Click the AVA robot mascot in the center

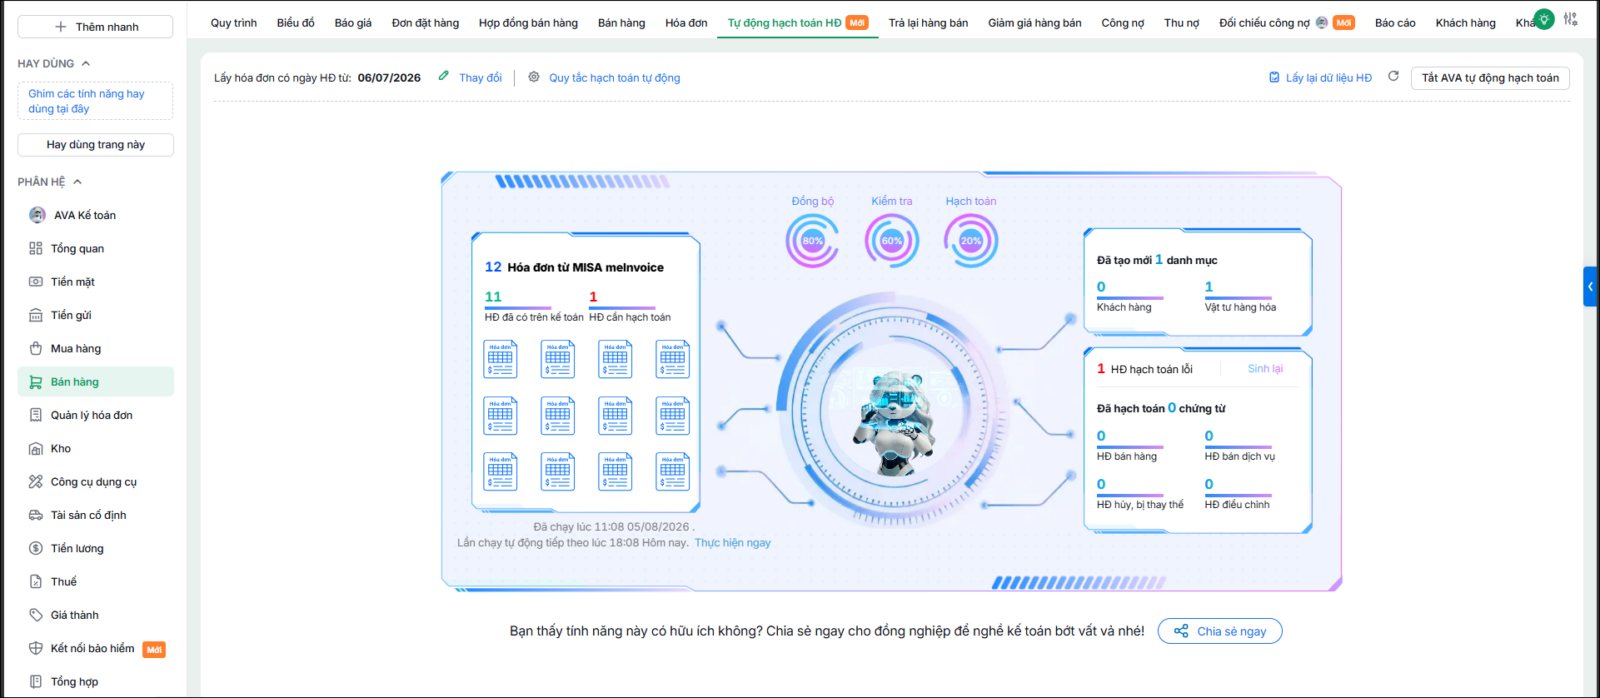[x=892, y=422]
